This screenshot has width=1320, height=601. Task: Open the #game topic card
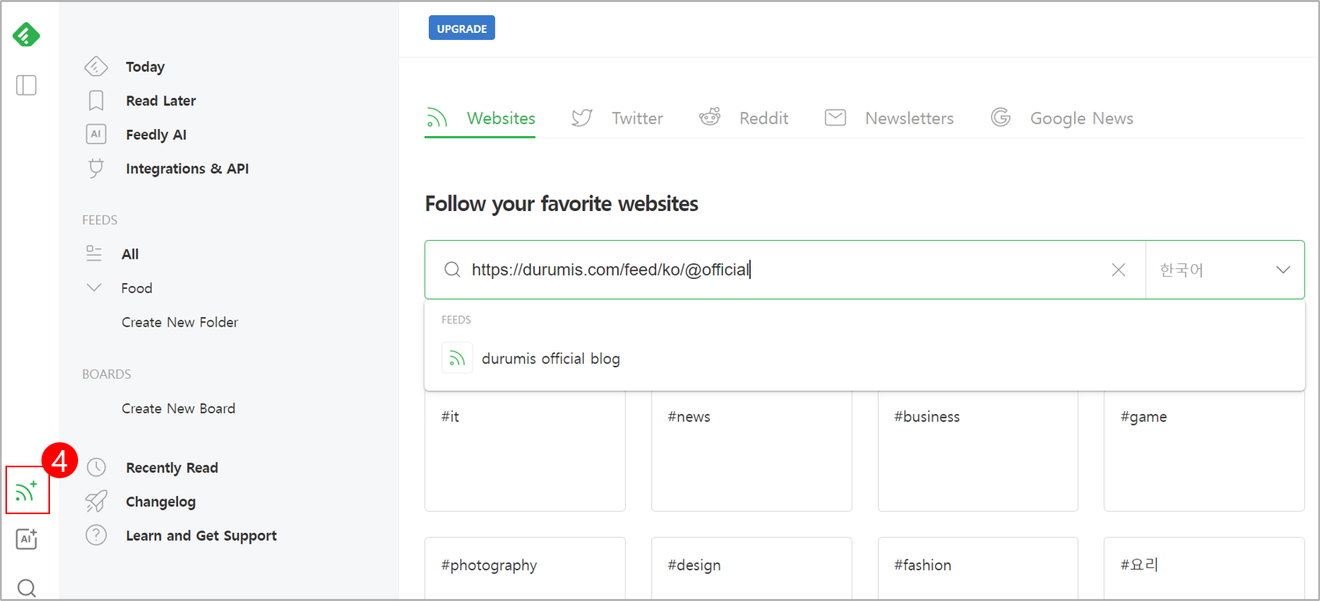(1204, 450)
